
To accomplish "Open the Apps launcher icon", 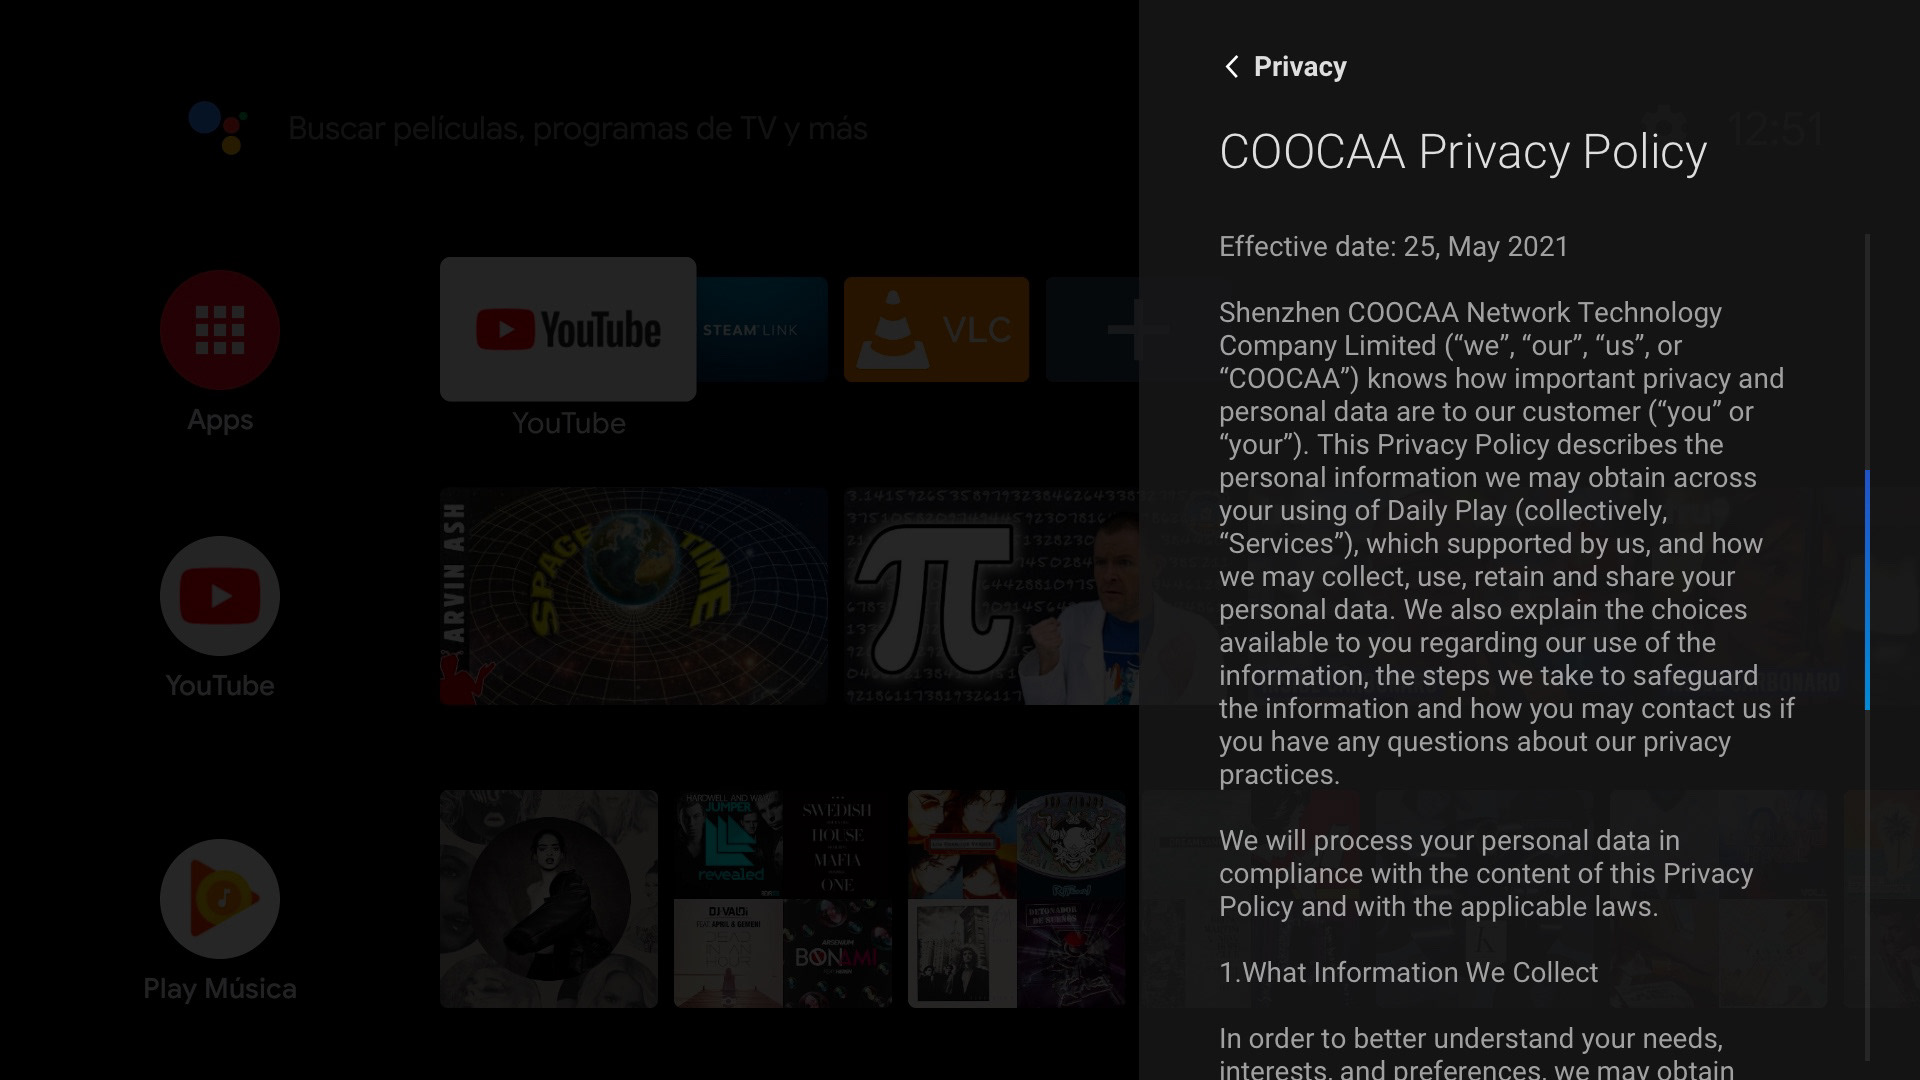I will [x=220, y=330].
